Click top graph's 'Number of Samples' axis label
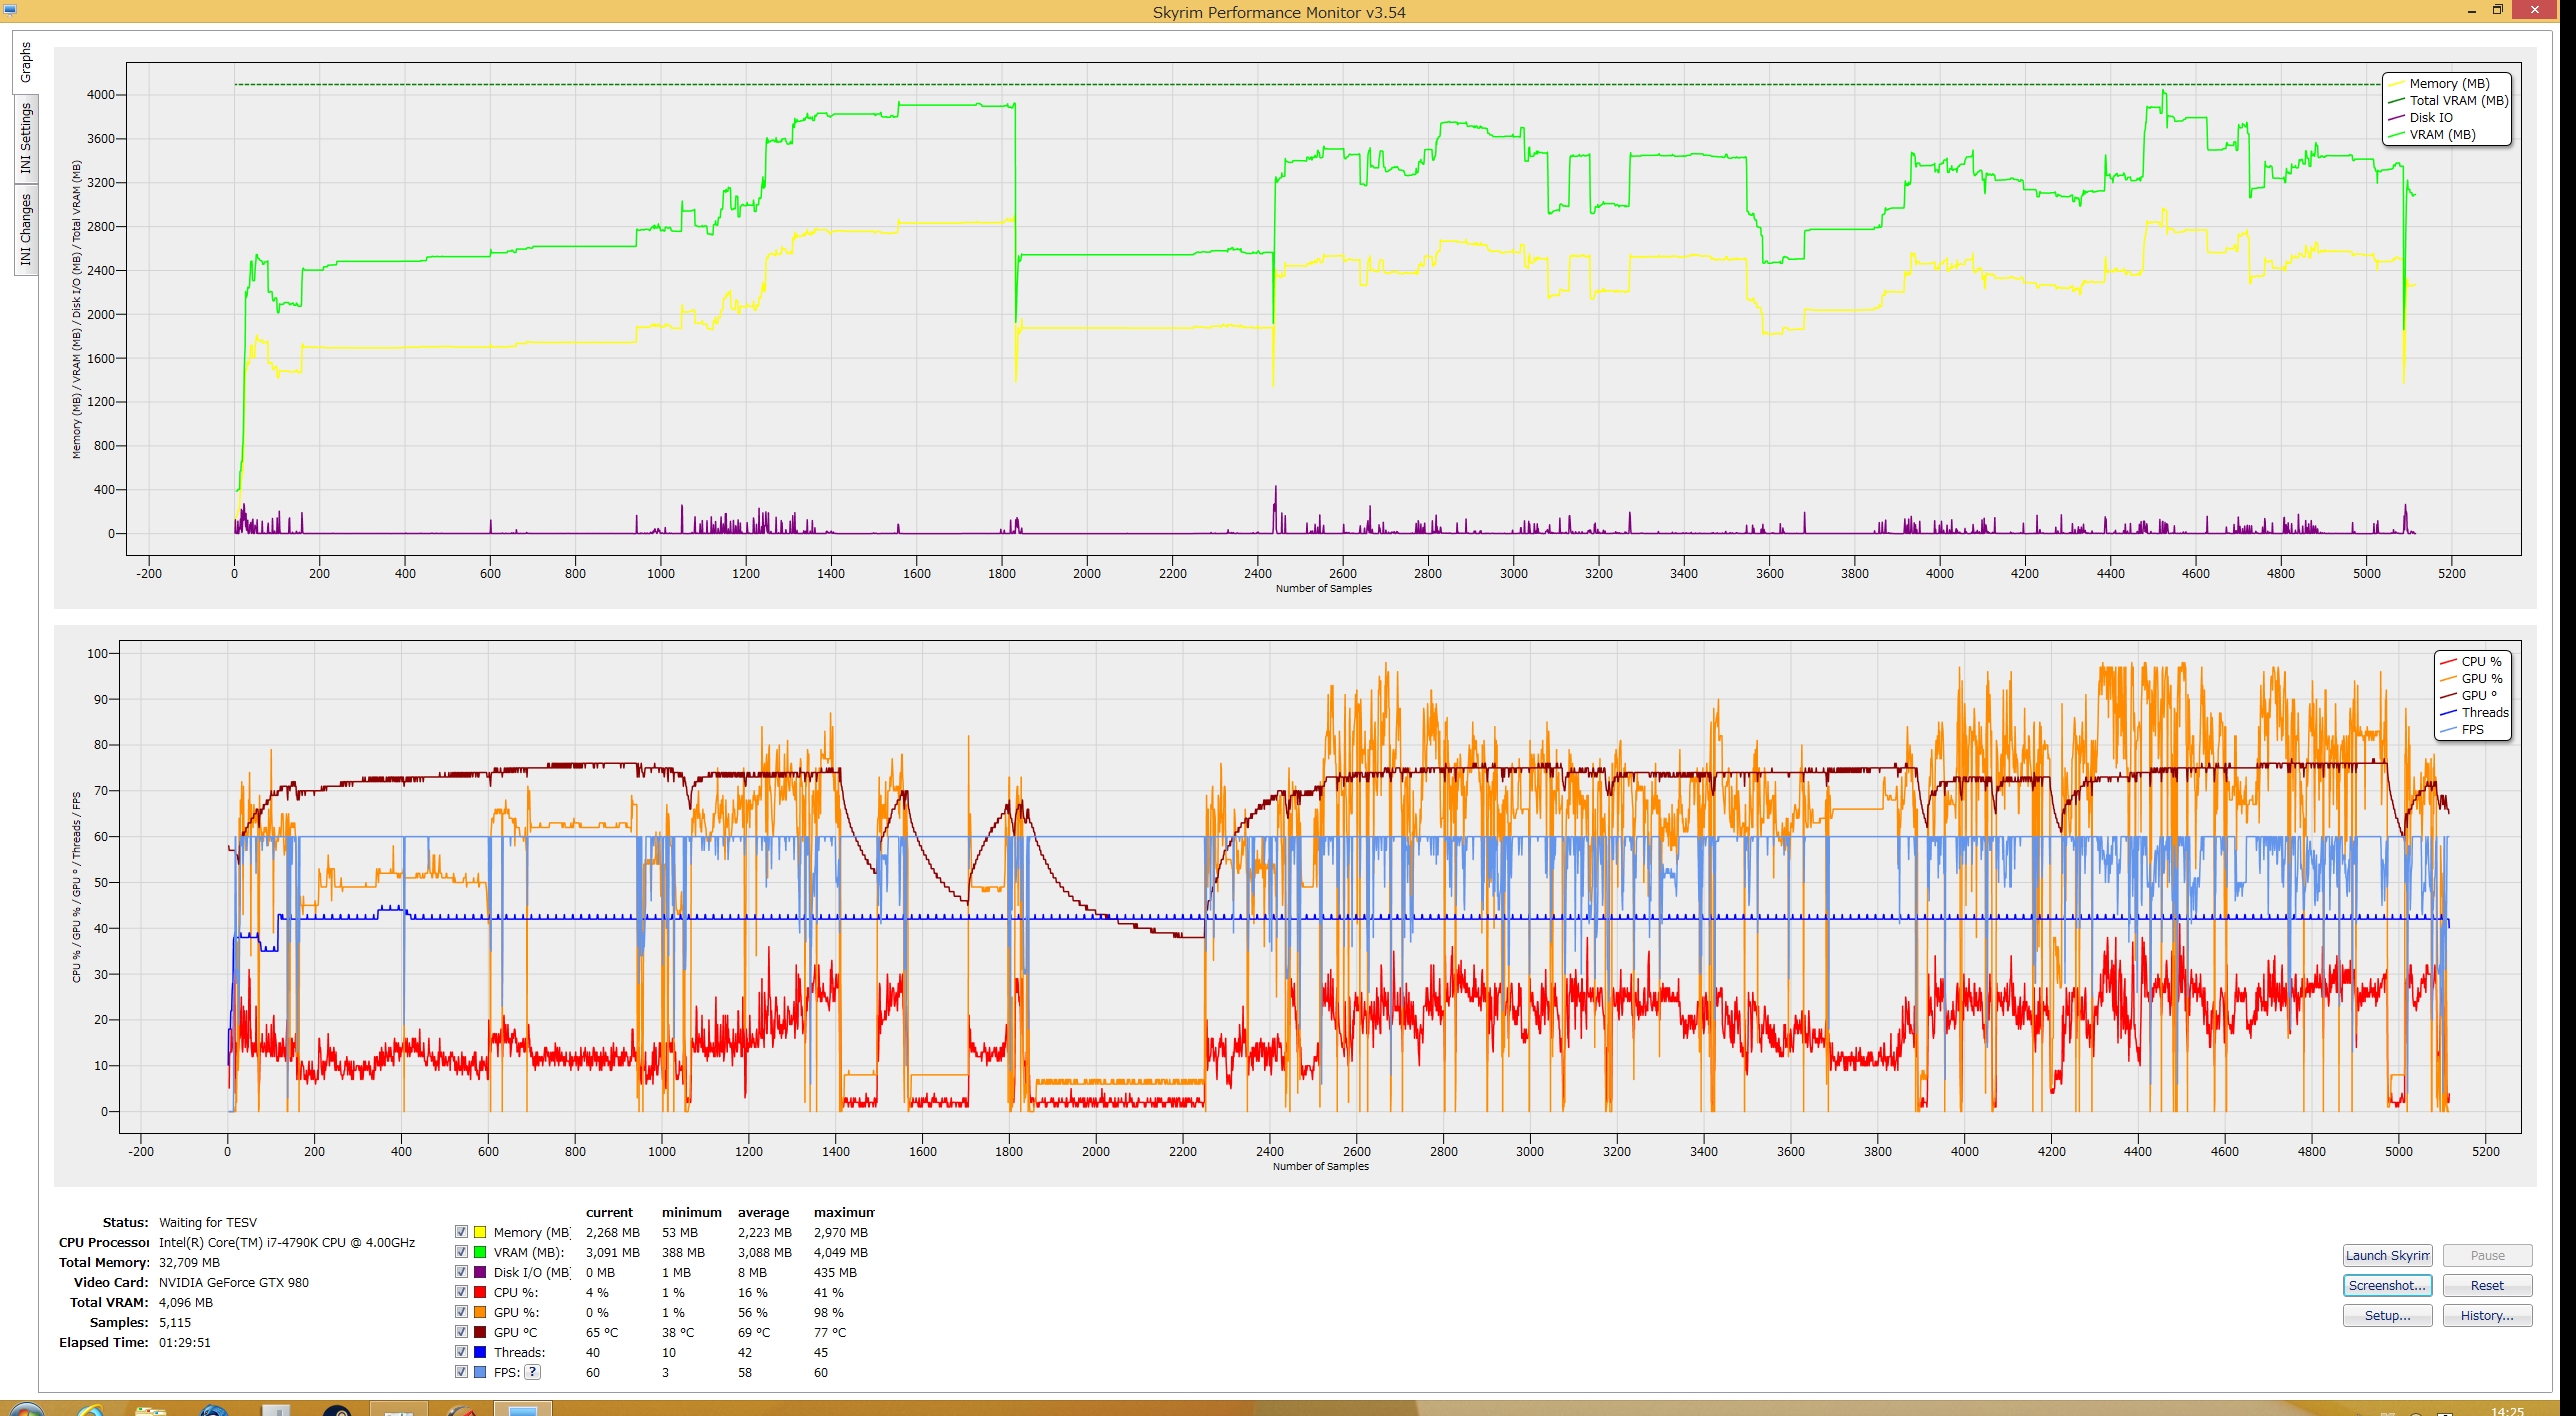This screenshot has height=1416, width=2576. 1323,589
